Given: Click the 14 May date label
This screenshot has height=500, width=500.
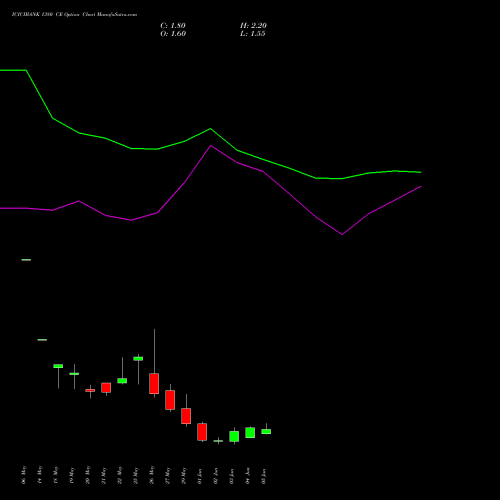Looking at the screenshot, I should click(x=40, y=475).
